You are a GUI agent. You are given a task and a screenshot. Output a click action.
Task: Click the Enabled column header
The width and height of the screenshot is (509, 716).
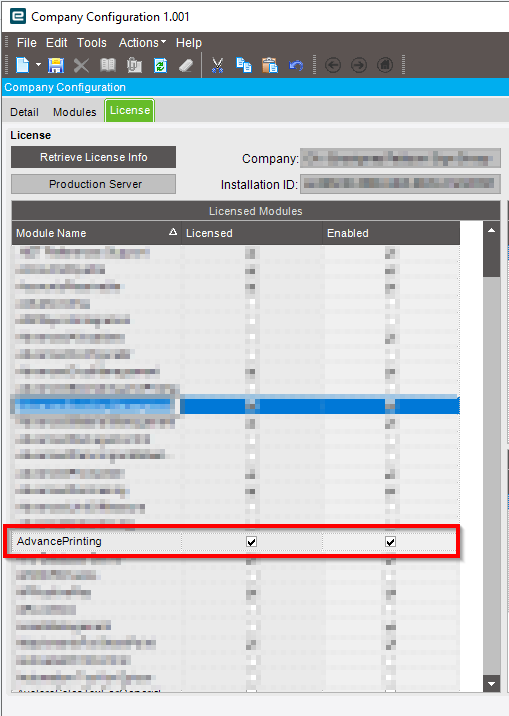coord(391,233)
